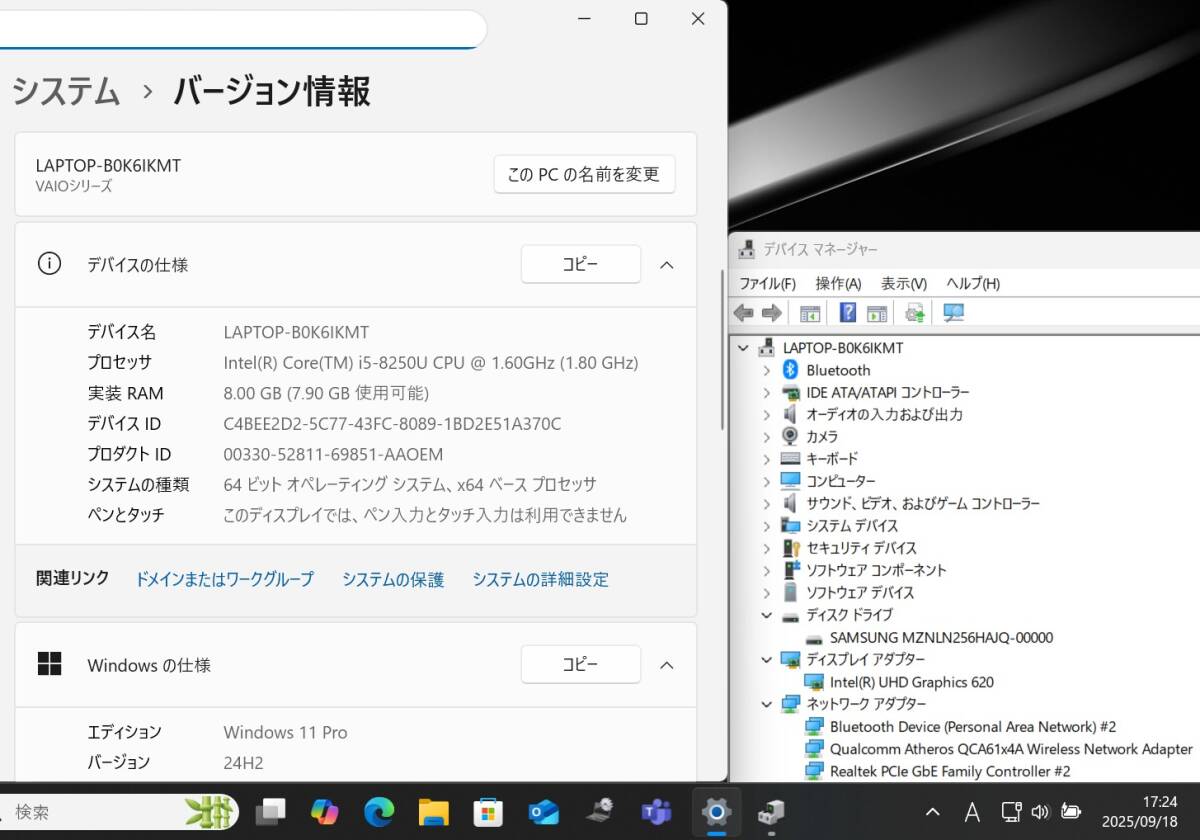Collapse the デバイスの仕様 section chevron
Viewport: 1200px width, 840px height.
click(667, 265)
